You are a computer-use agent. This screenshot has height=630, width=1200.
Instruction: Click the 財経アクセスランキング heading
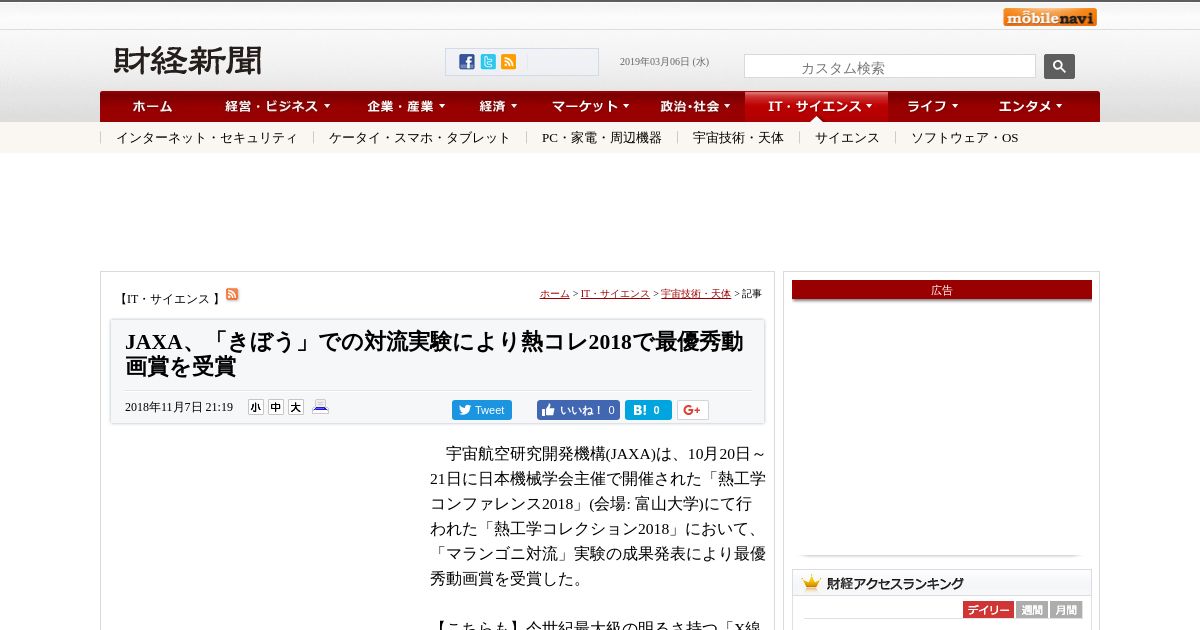(895, 583)
